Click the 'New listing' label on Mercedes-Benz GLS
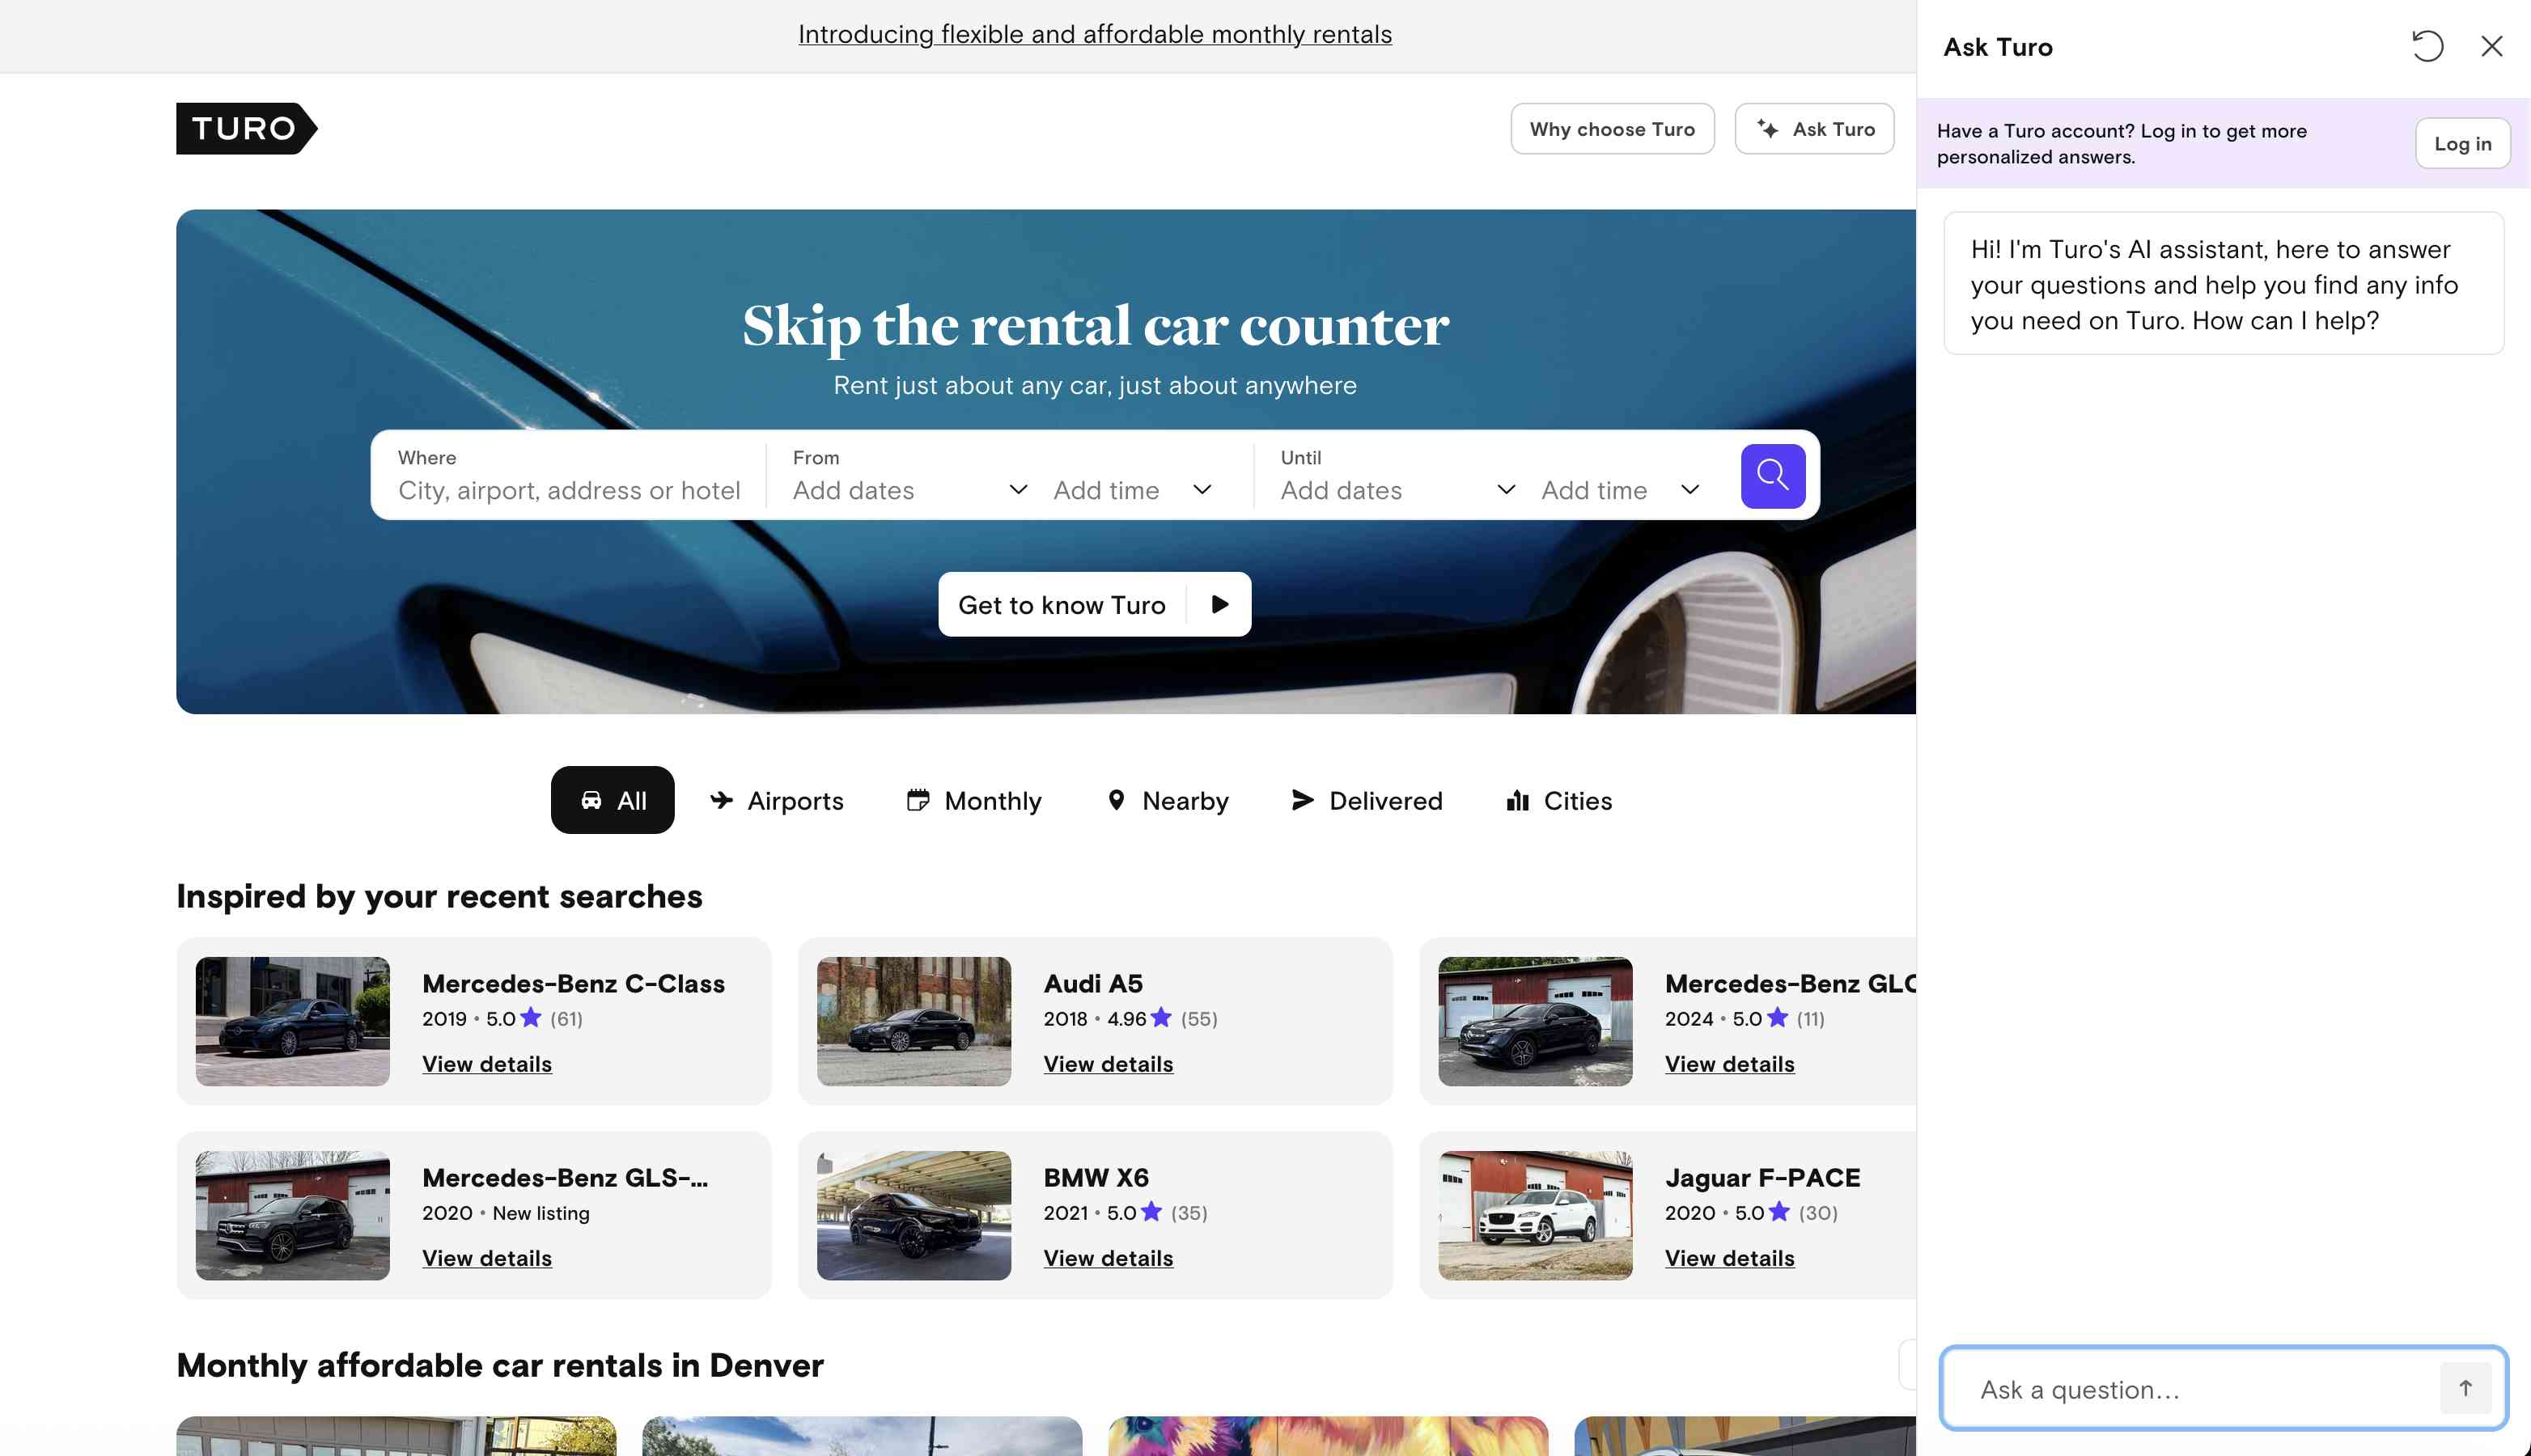 click(x=541, y=1213)
